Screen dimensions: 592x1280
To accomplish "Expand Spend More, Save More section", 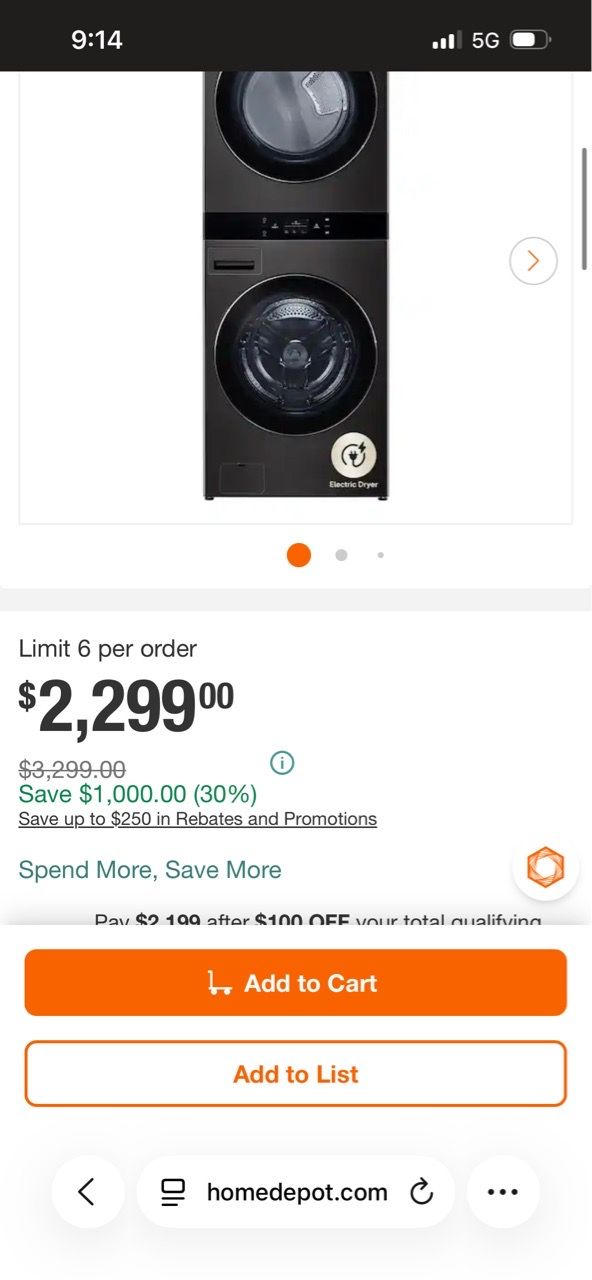I will (150, 870).
